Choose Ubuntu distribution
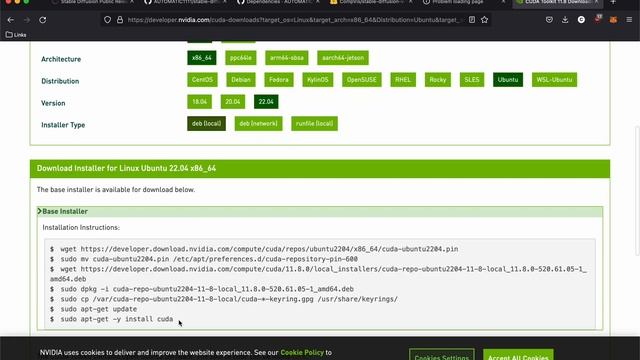Screen dimensions: 640x360 [508, 80]
